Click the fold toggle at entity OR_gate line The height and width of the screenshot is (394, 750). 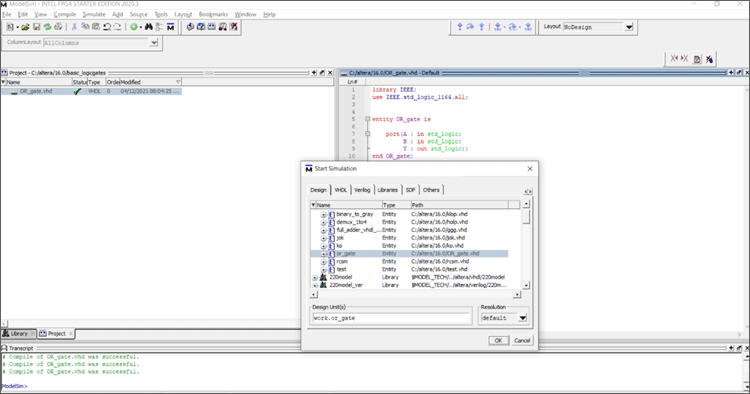click(367, 119)
